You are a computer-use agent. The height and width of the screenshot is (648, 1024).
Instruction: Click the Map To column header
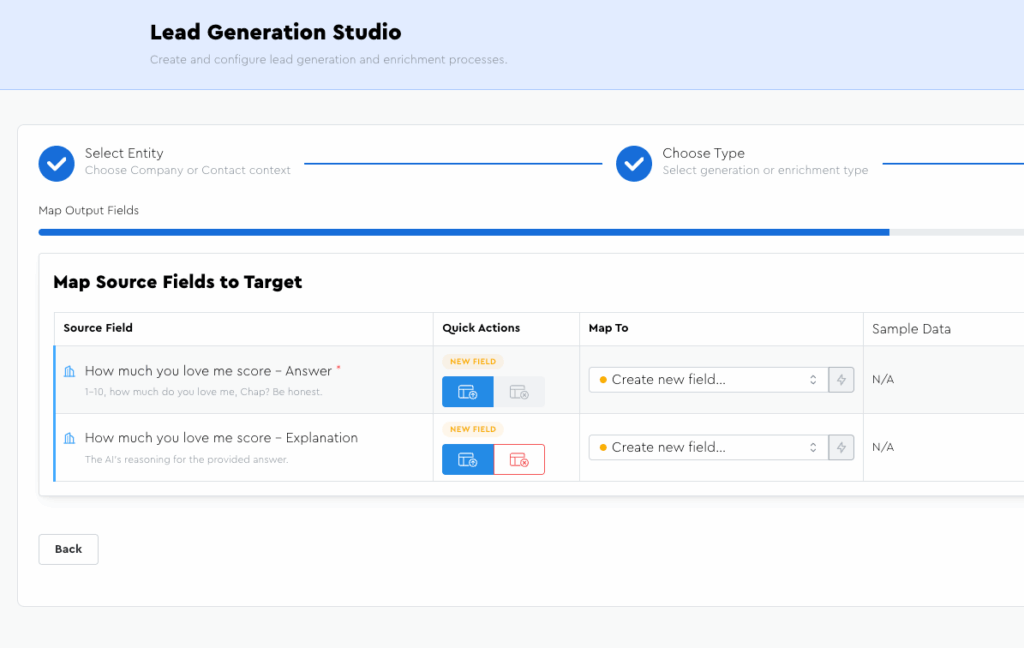[608, 328]
